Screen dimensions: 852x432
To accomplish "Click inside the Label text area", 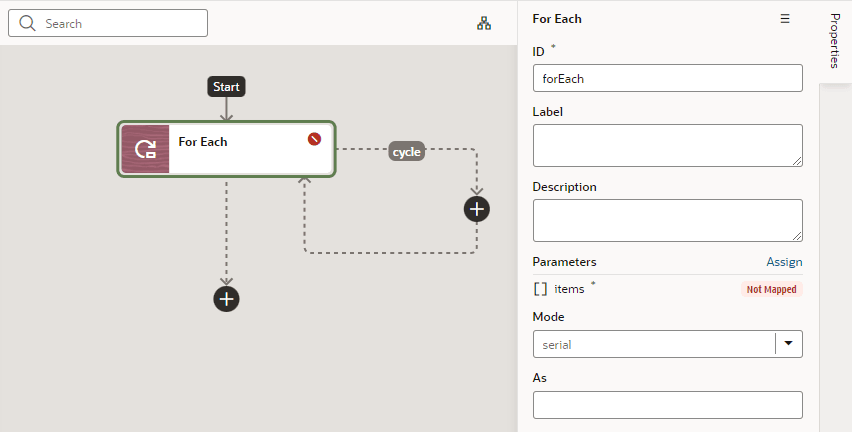I will pos(667,145).
